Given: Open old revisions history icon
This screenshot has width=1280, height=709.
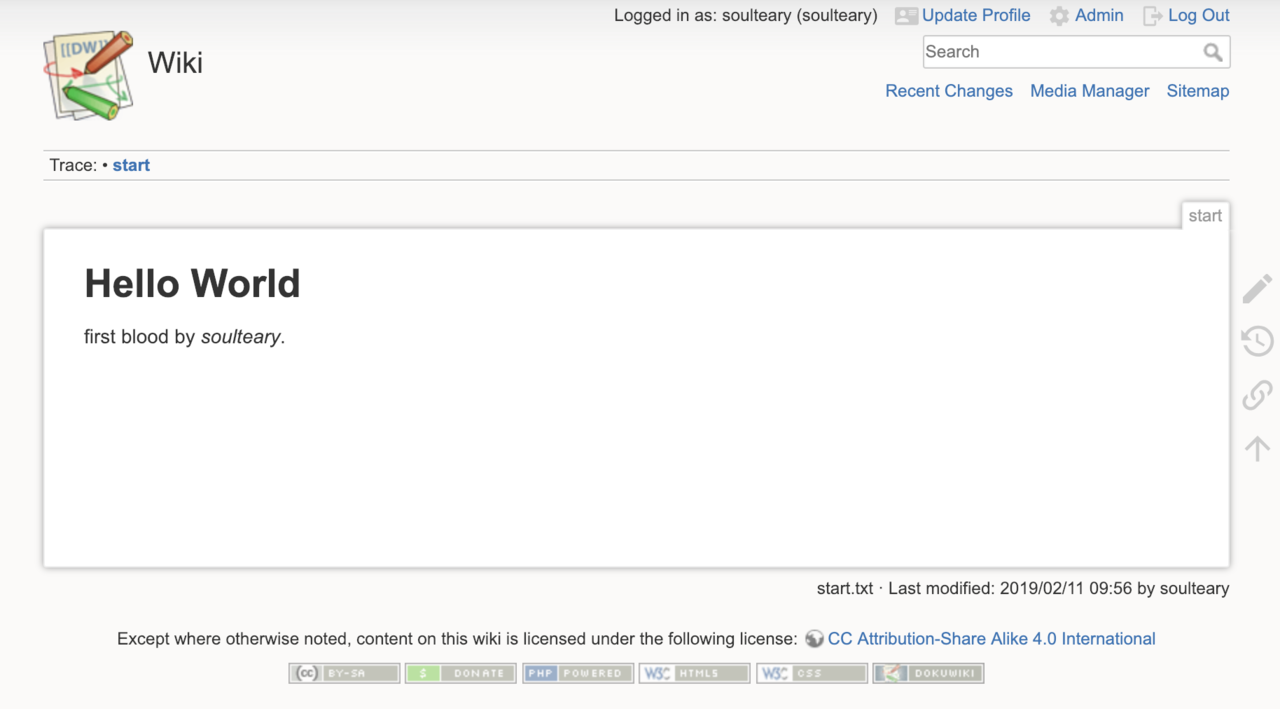Looking at the screenshot, I should click(x=1257, y=341).
